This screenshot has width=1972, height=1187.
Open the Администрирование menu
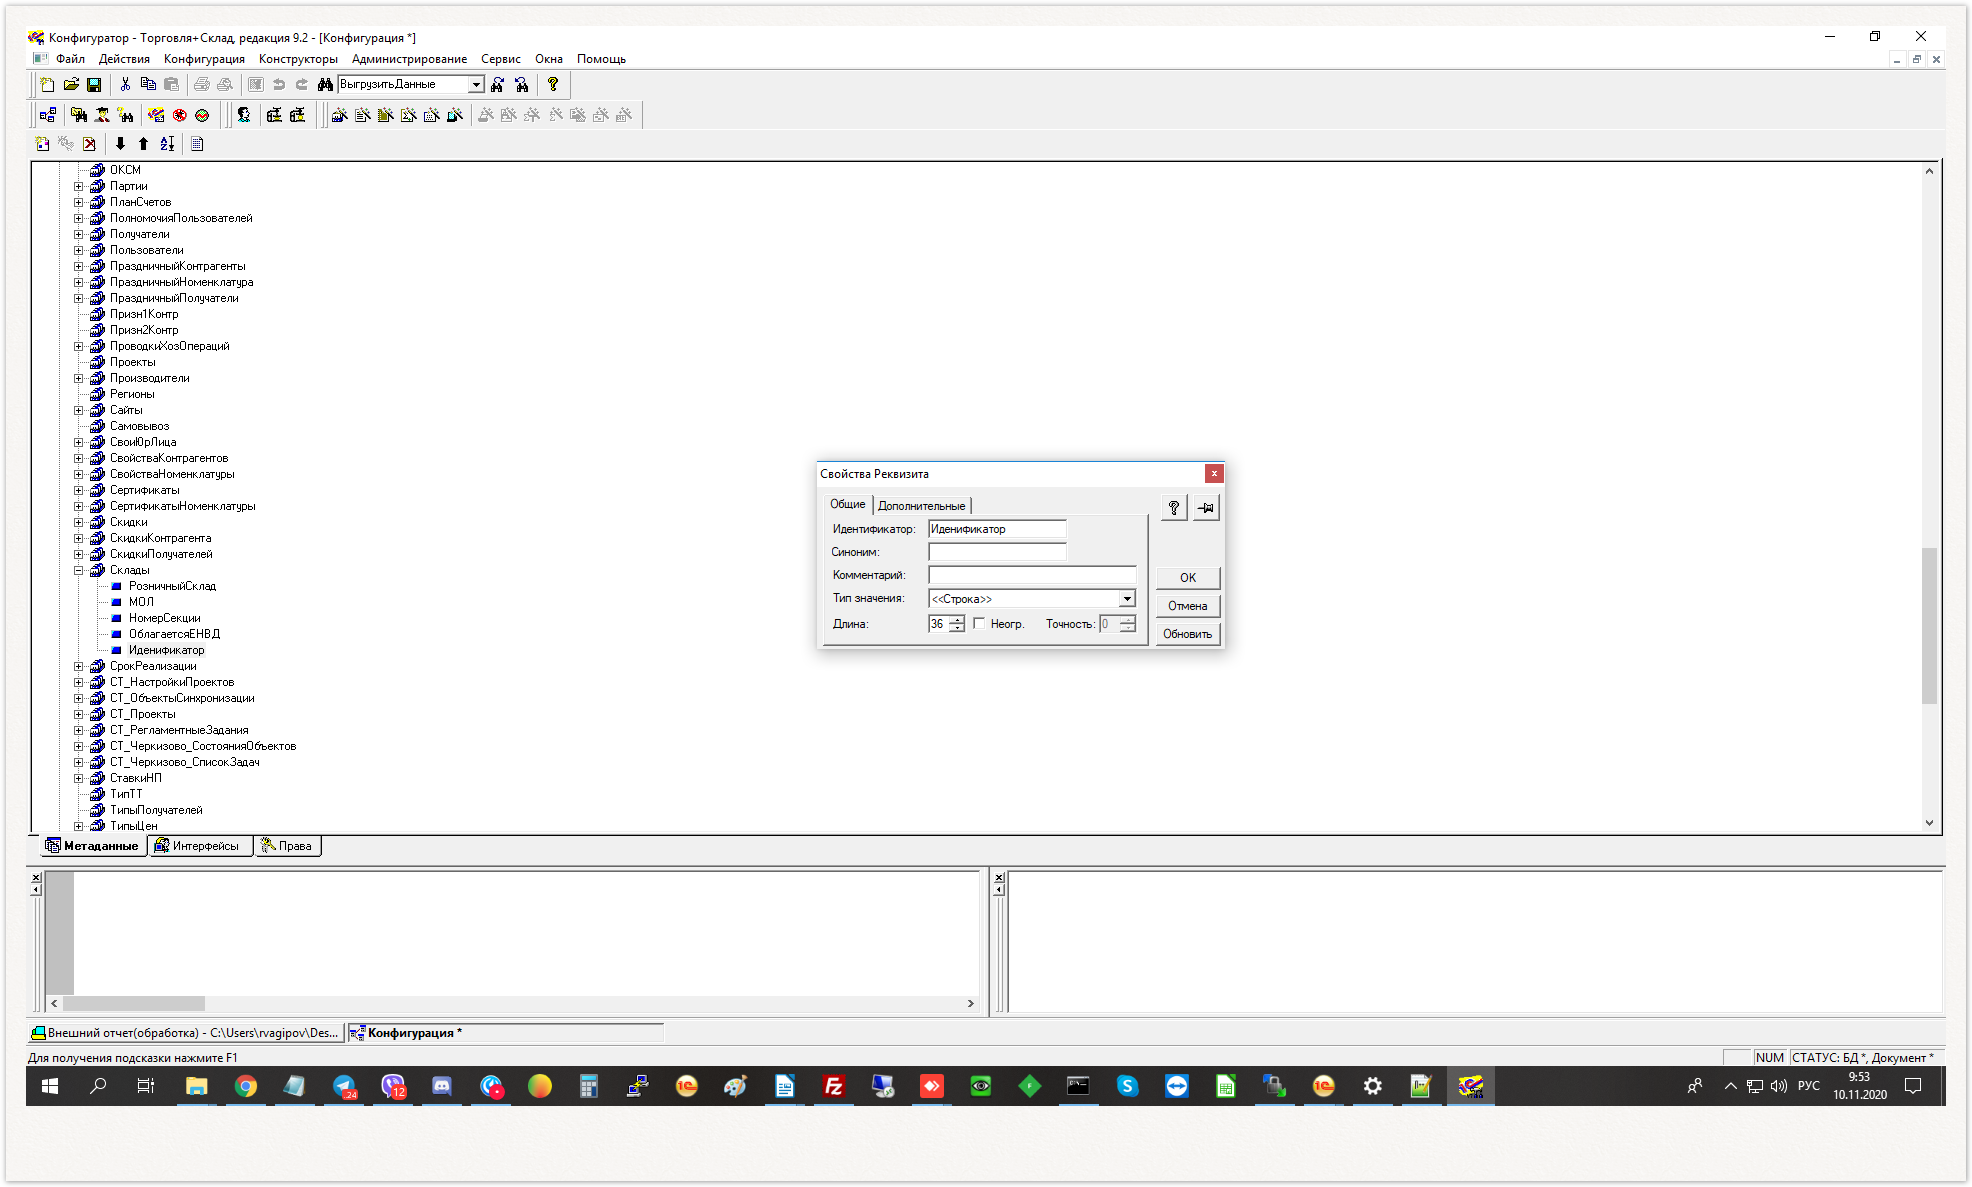pos(409,59)
